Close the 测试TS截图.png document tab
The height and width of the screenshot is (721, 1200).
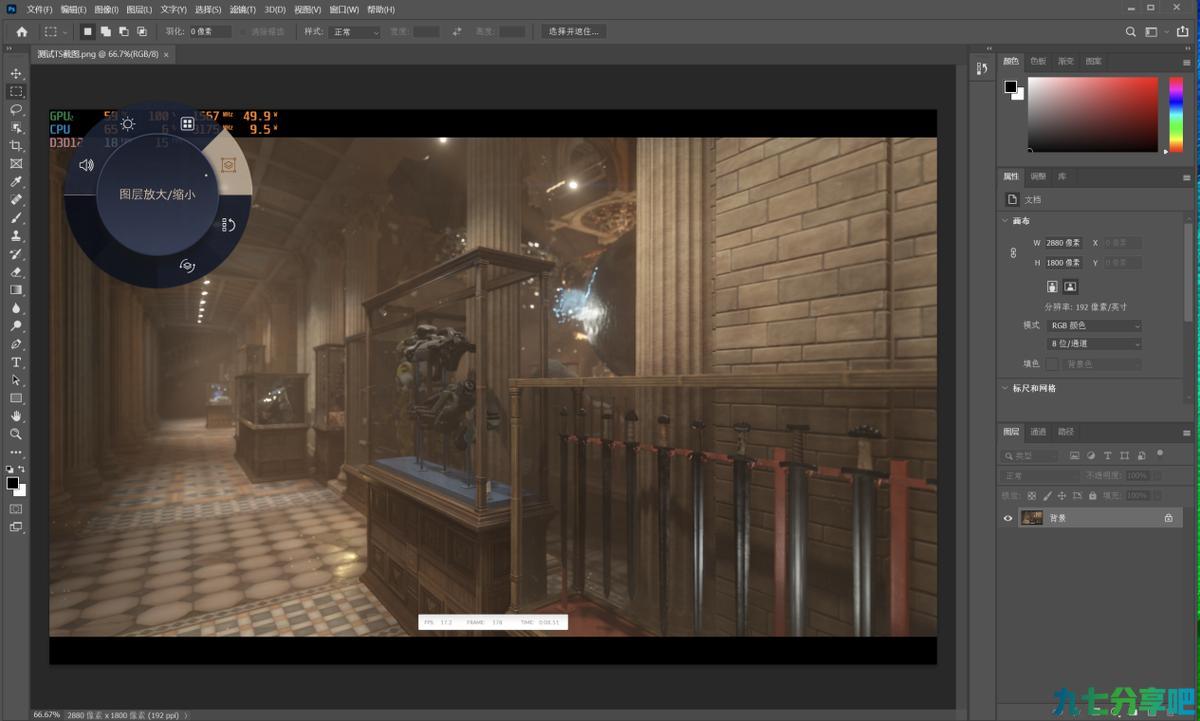(x=166, y=54)
